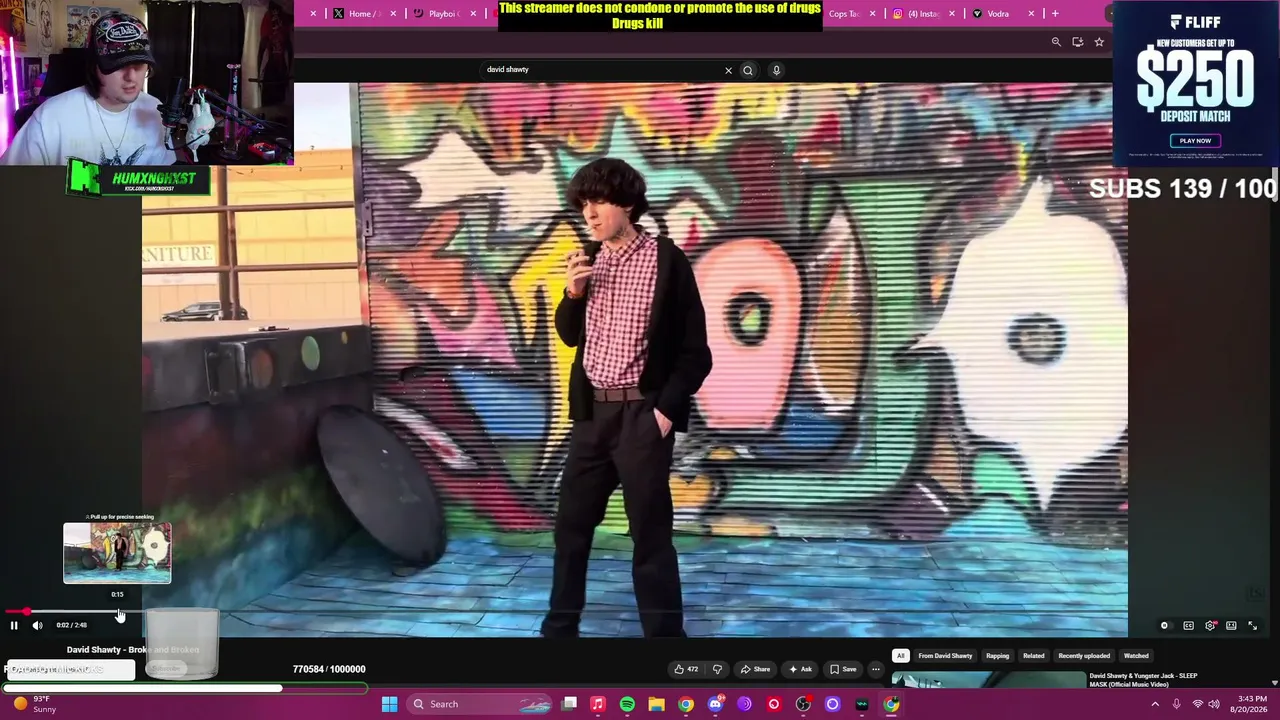Close the Instagram tab
The width and height of the screenshot is (1280, 720).
[951, 14]
